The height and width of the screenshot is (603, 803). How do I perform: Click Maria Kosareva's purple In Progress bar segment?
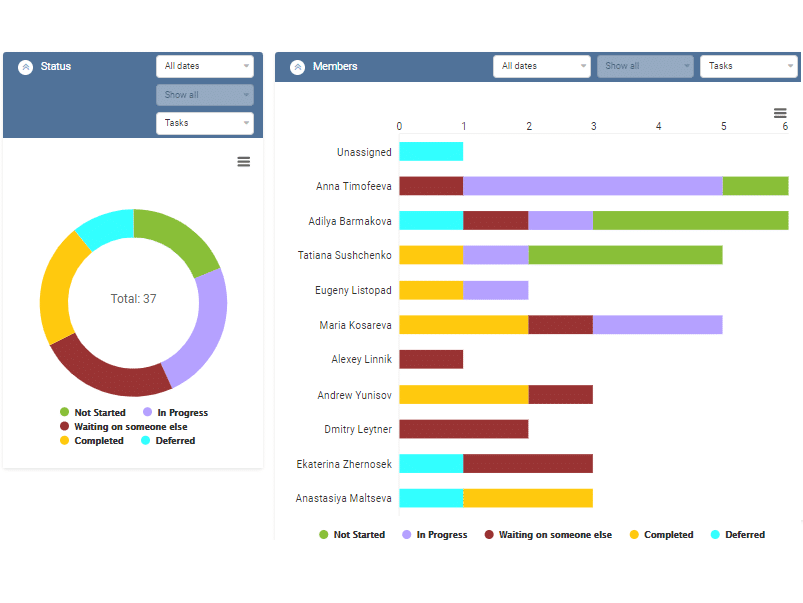click(x=655, y=324)
